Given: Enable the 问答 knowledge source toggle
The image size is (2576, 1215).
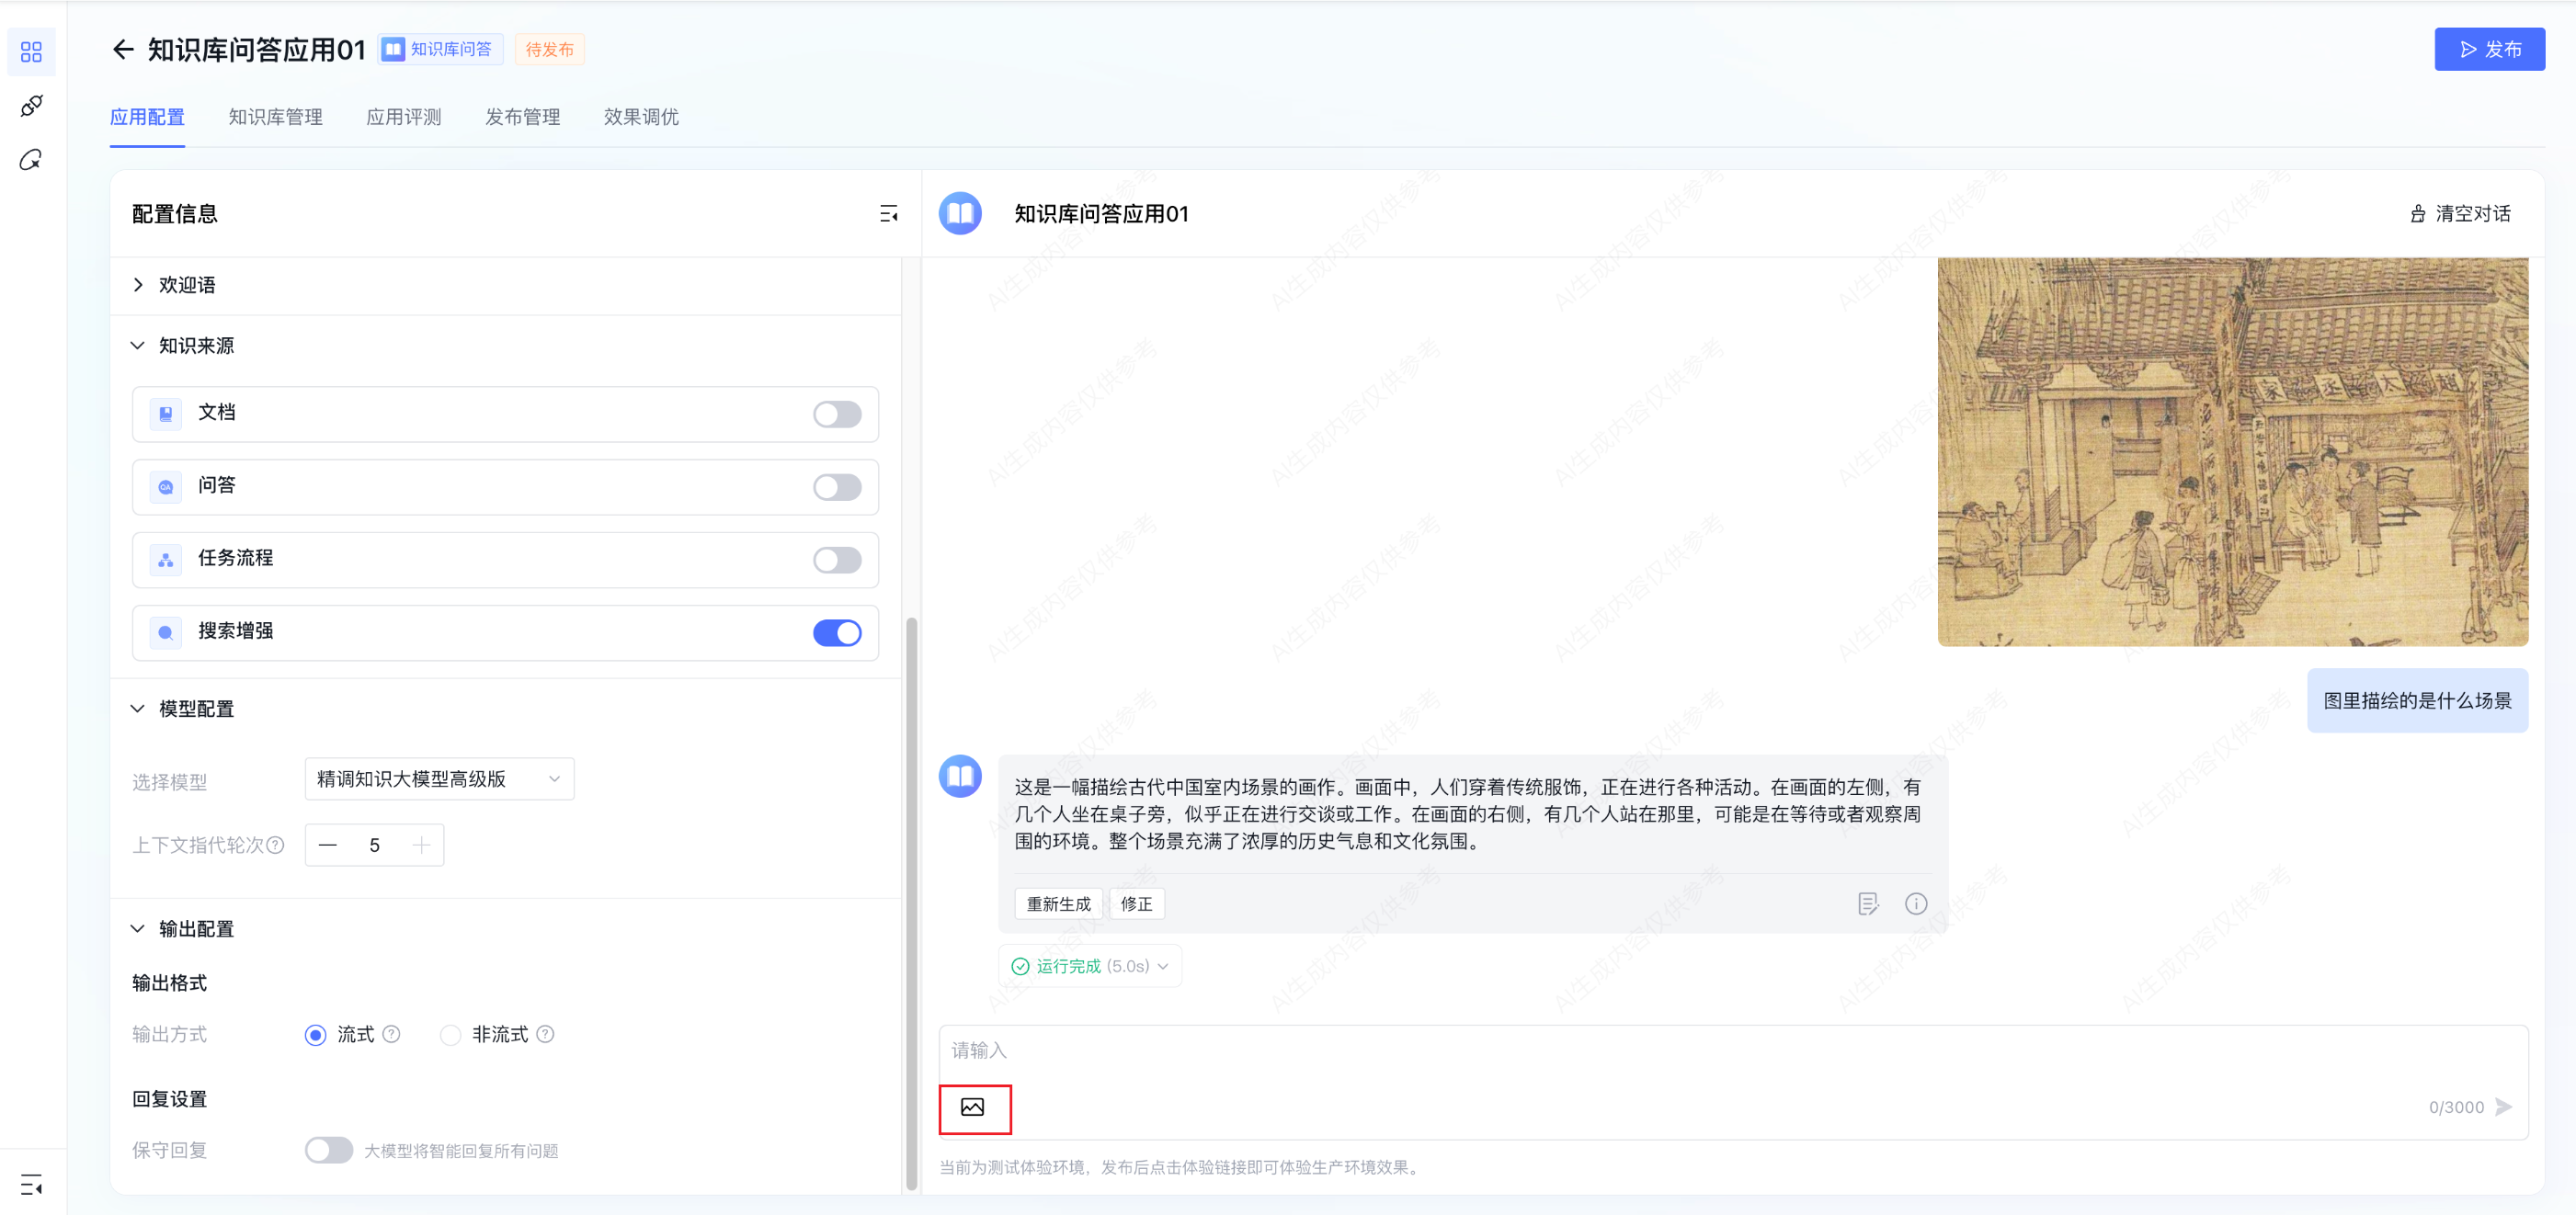Looking at the screenshot, I should pos(837,487).
